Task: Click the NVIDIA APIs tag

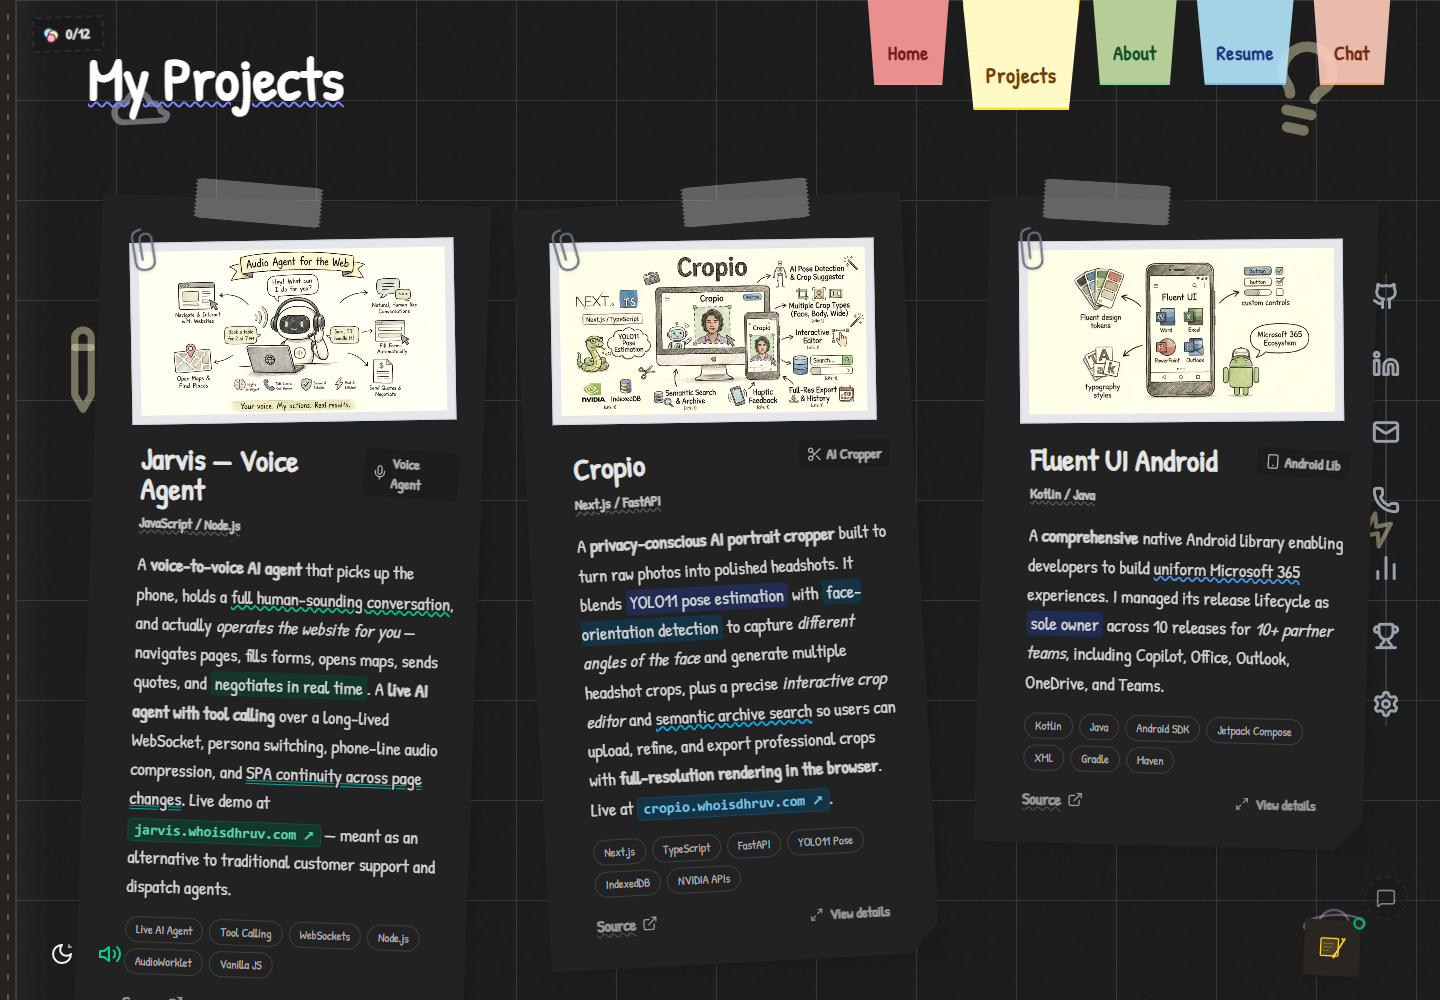Action: coord(704,880)
